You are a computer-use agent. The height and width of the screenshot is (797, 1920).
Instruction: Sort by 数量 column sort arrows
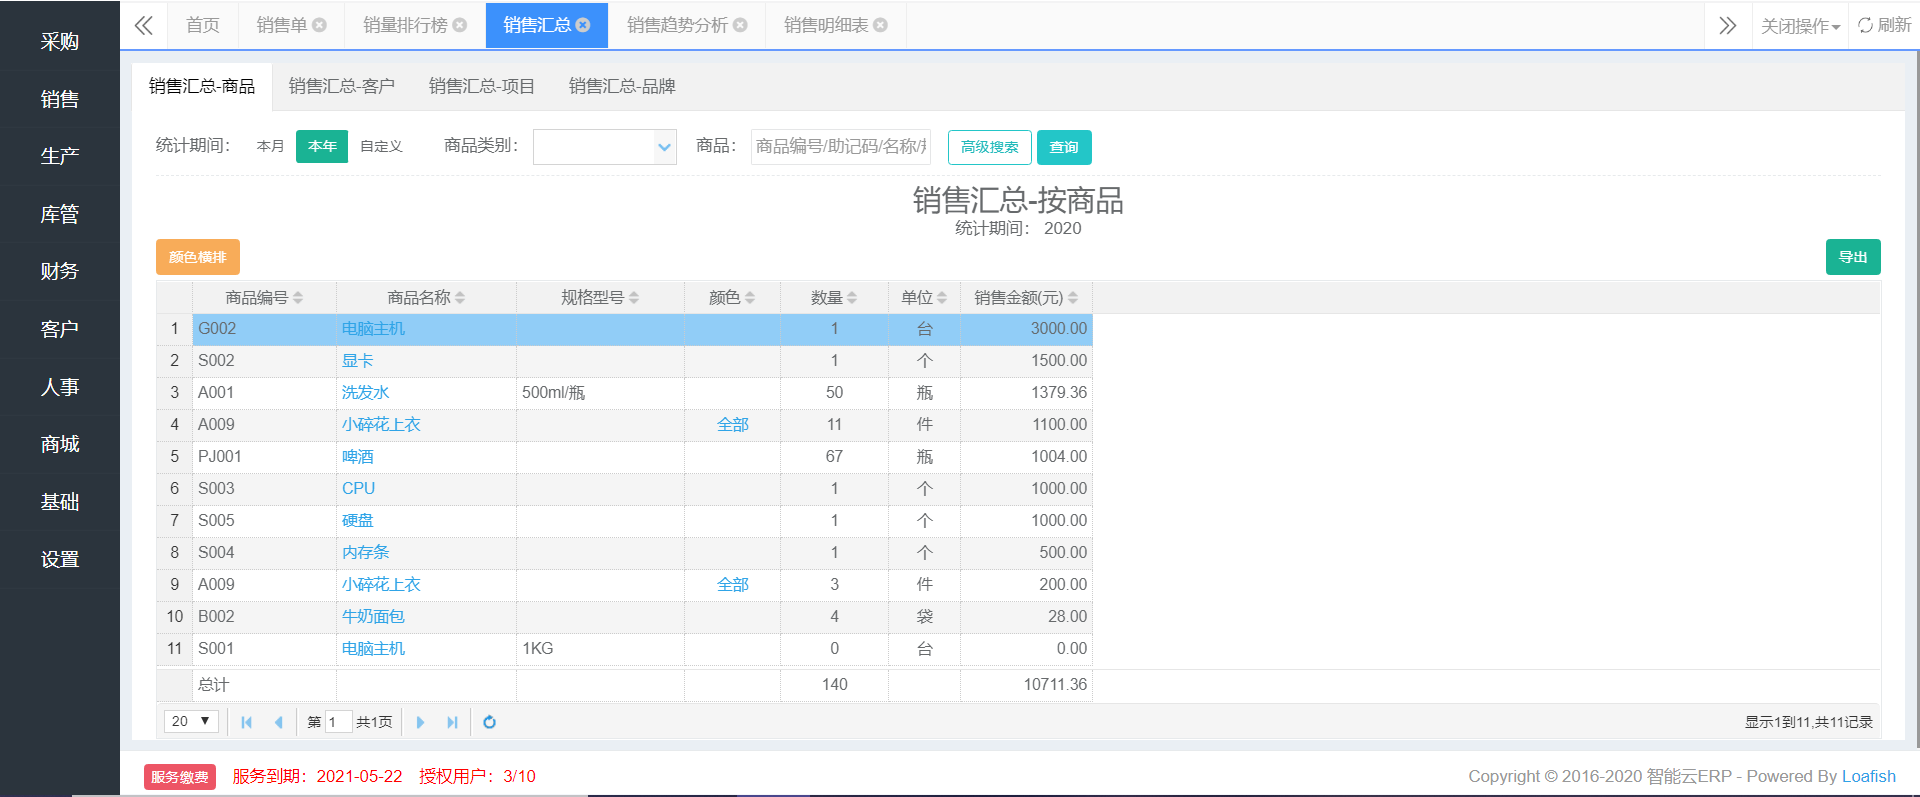click(852, 298)
